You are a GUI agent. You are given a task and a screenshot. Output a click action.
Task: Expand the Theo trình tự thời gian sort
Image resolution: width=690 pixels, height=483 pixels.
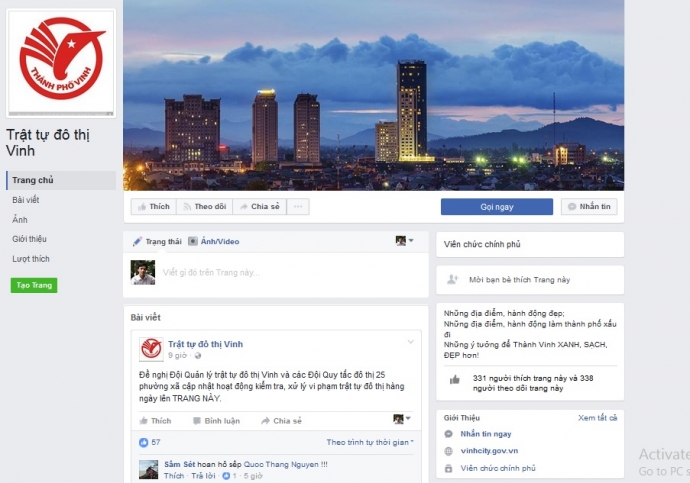coord(371,442)
